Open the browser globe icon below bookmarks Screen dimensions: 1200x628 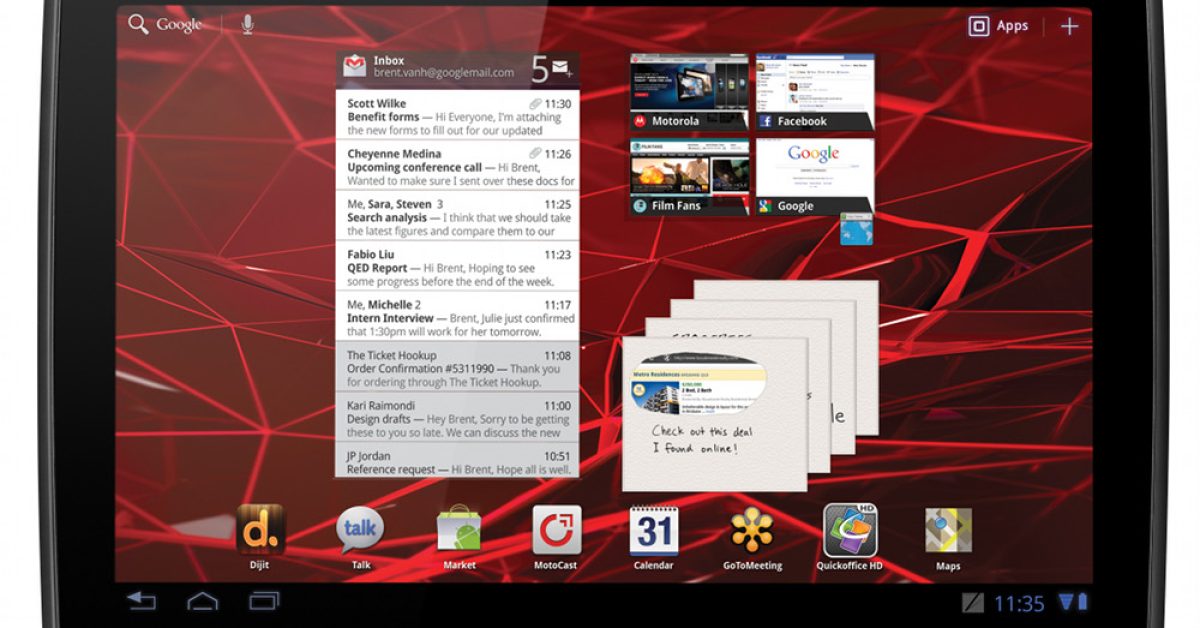point(856,229)
